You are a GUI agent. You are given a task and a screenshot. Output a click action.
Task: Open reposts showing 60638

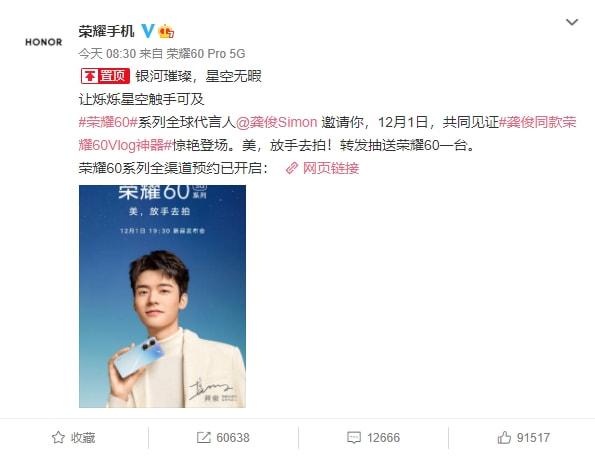223,437
